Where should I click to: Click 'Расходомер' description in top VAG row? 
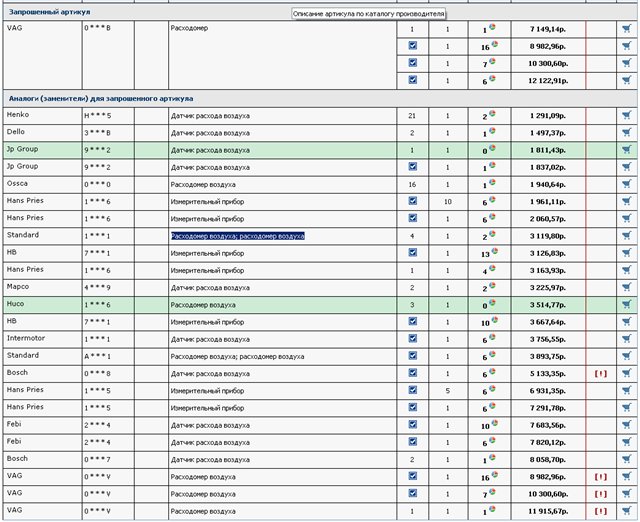tap(189, 28)
